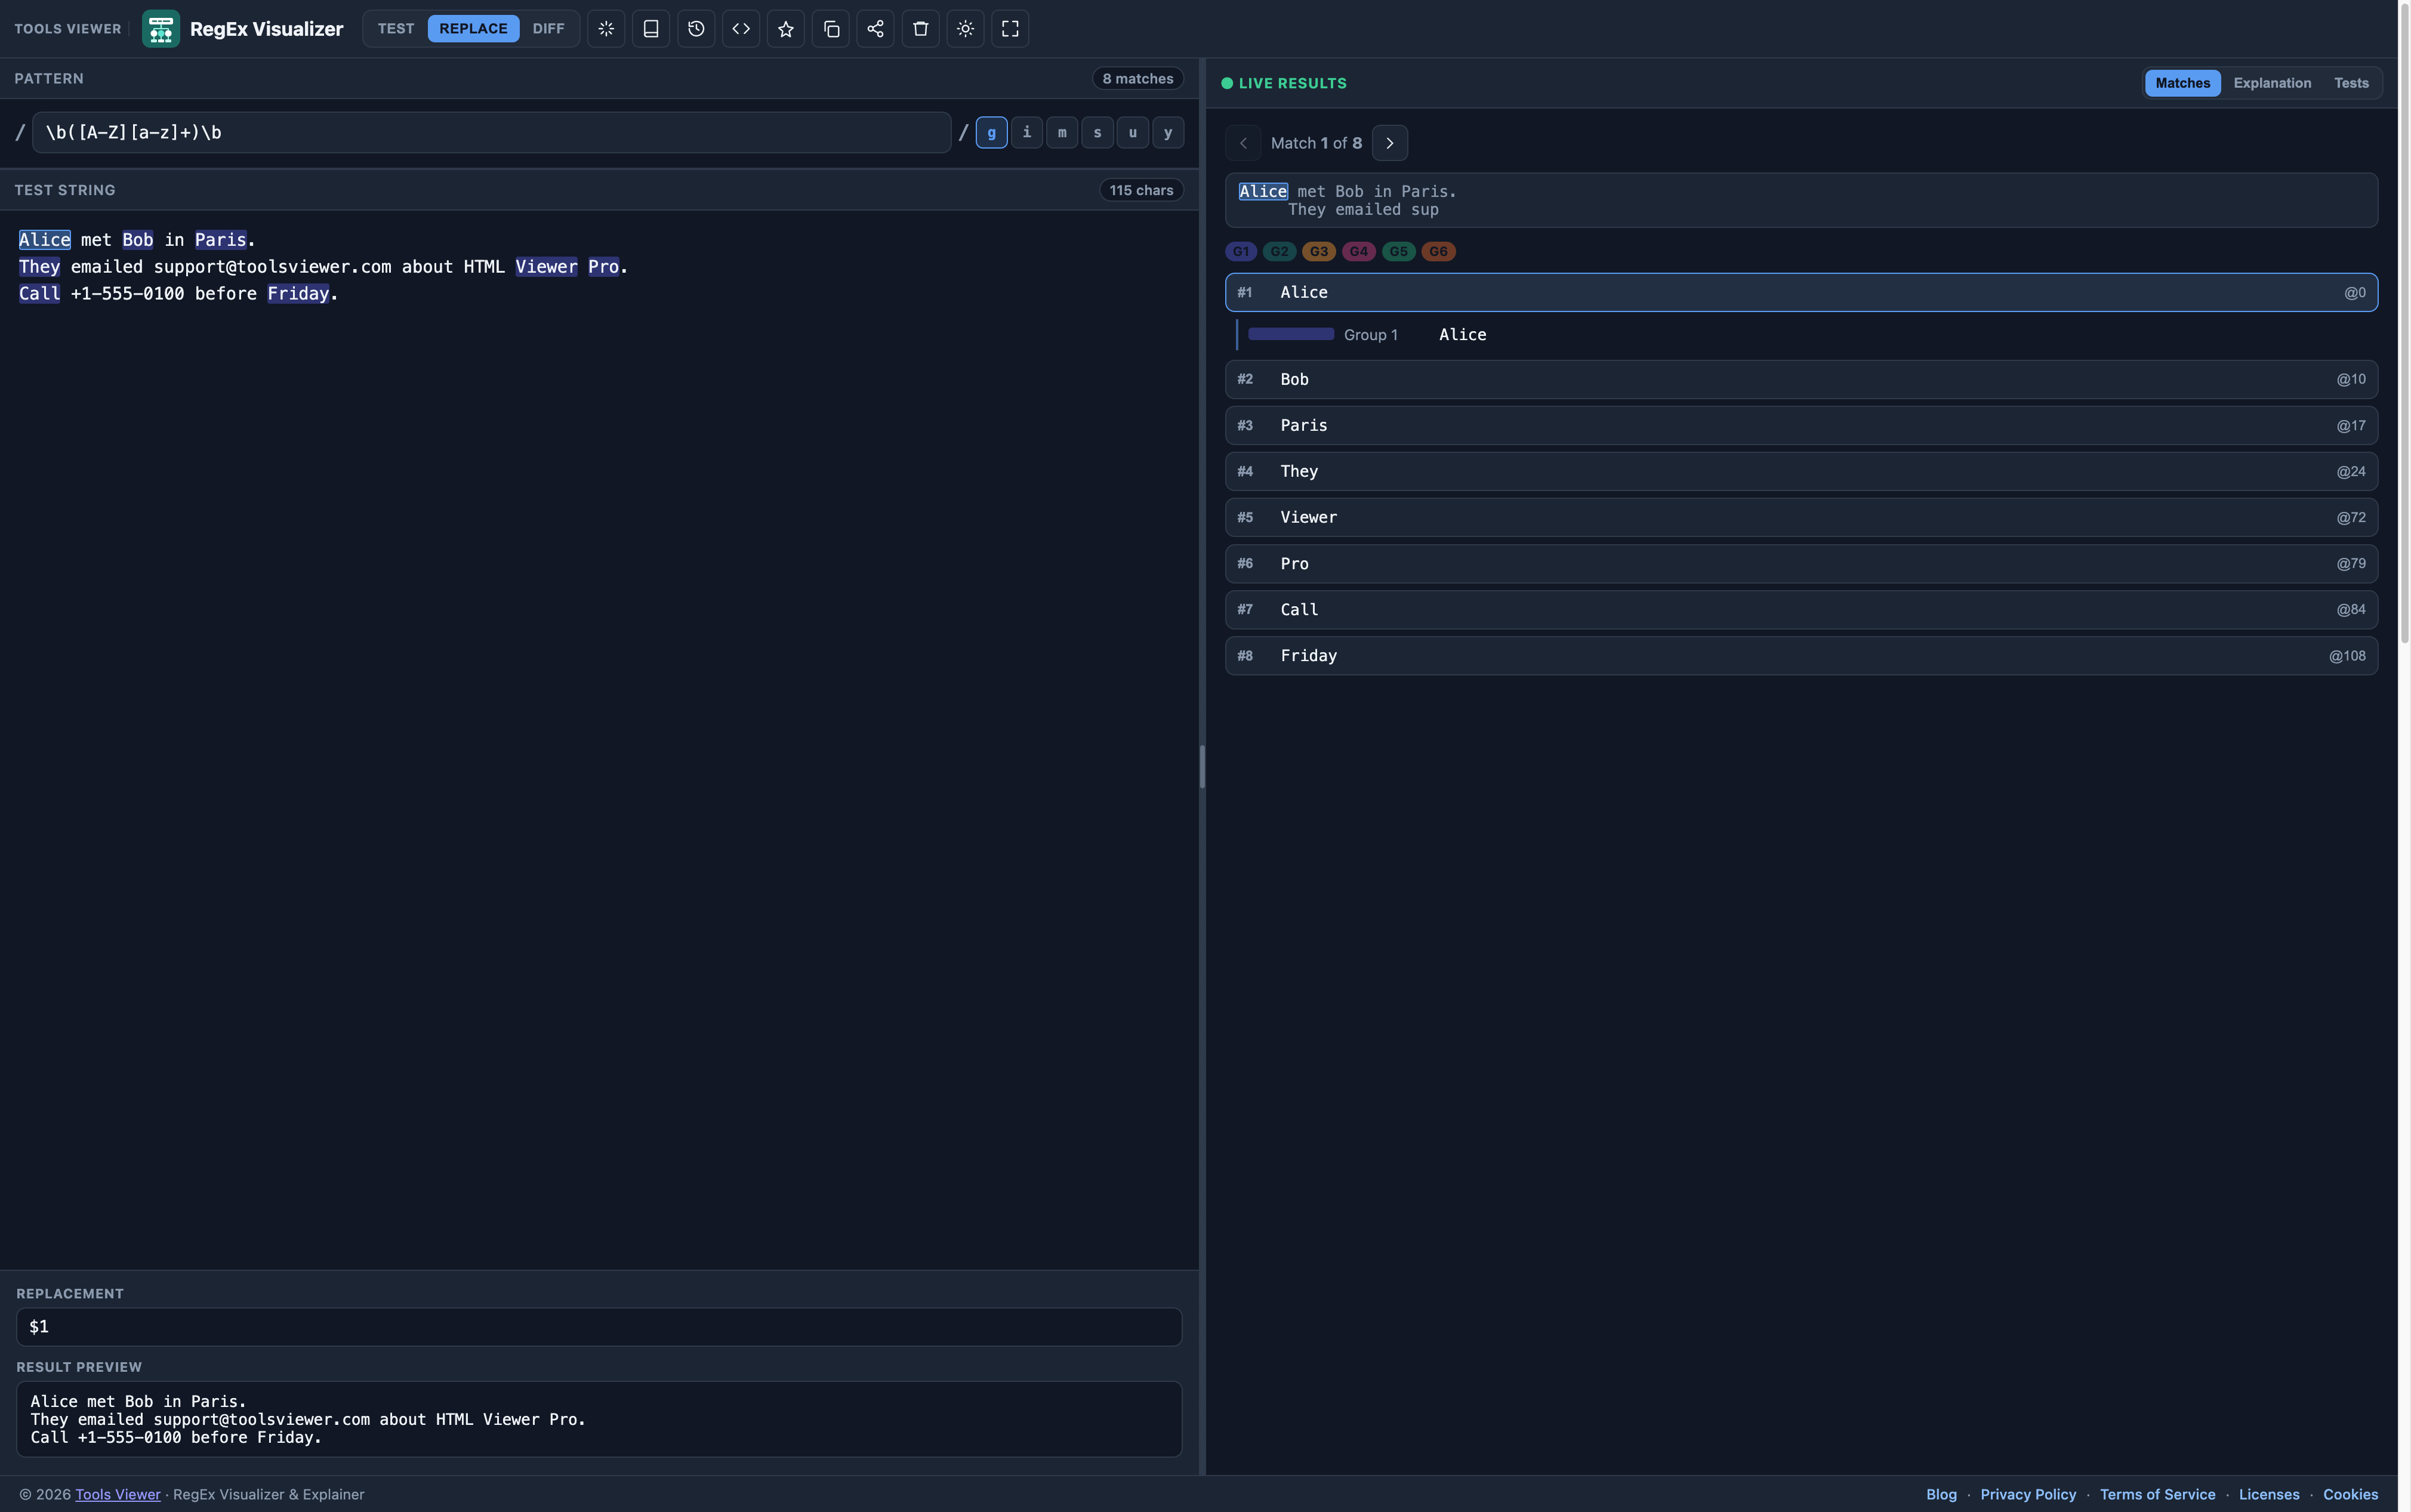This screenshot has width=2411, height=1512.
Task: Click highlighted word Friday in test string
Action: click(298, 294)
